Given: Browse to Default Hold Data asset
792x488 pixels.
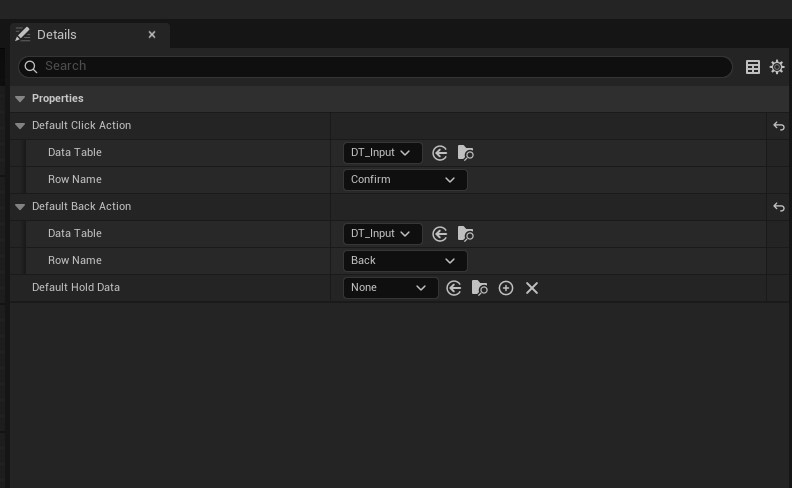Looking at the screenshot, I should click(479, 288).
